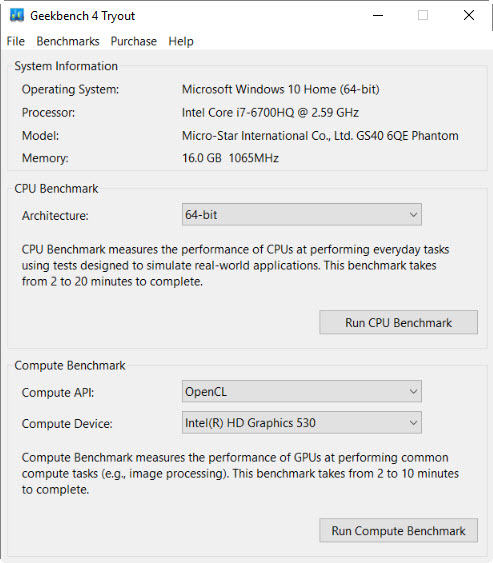Open the Benchmarks menu
The width and height of the screenshot is (493, 563).
point(68,41)
